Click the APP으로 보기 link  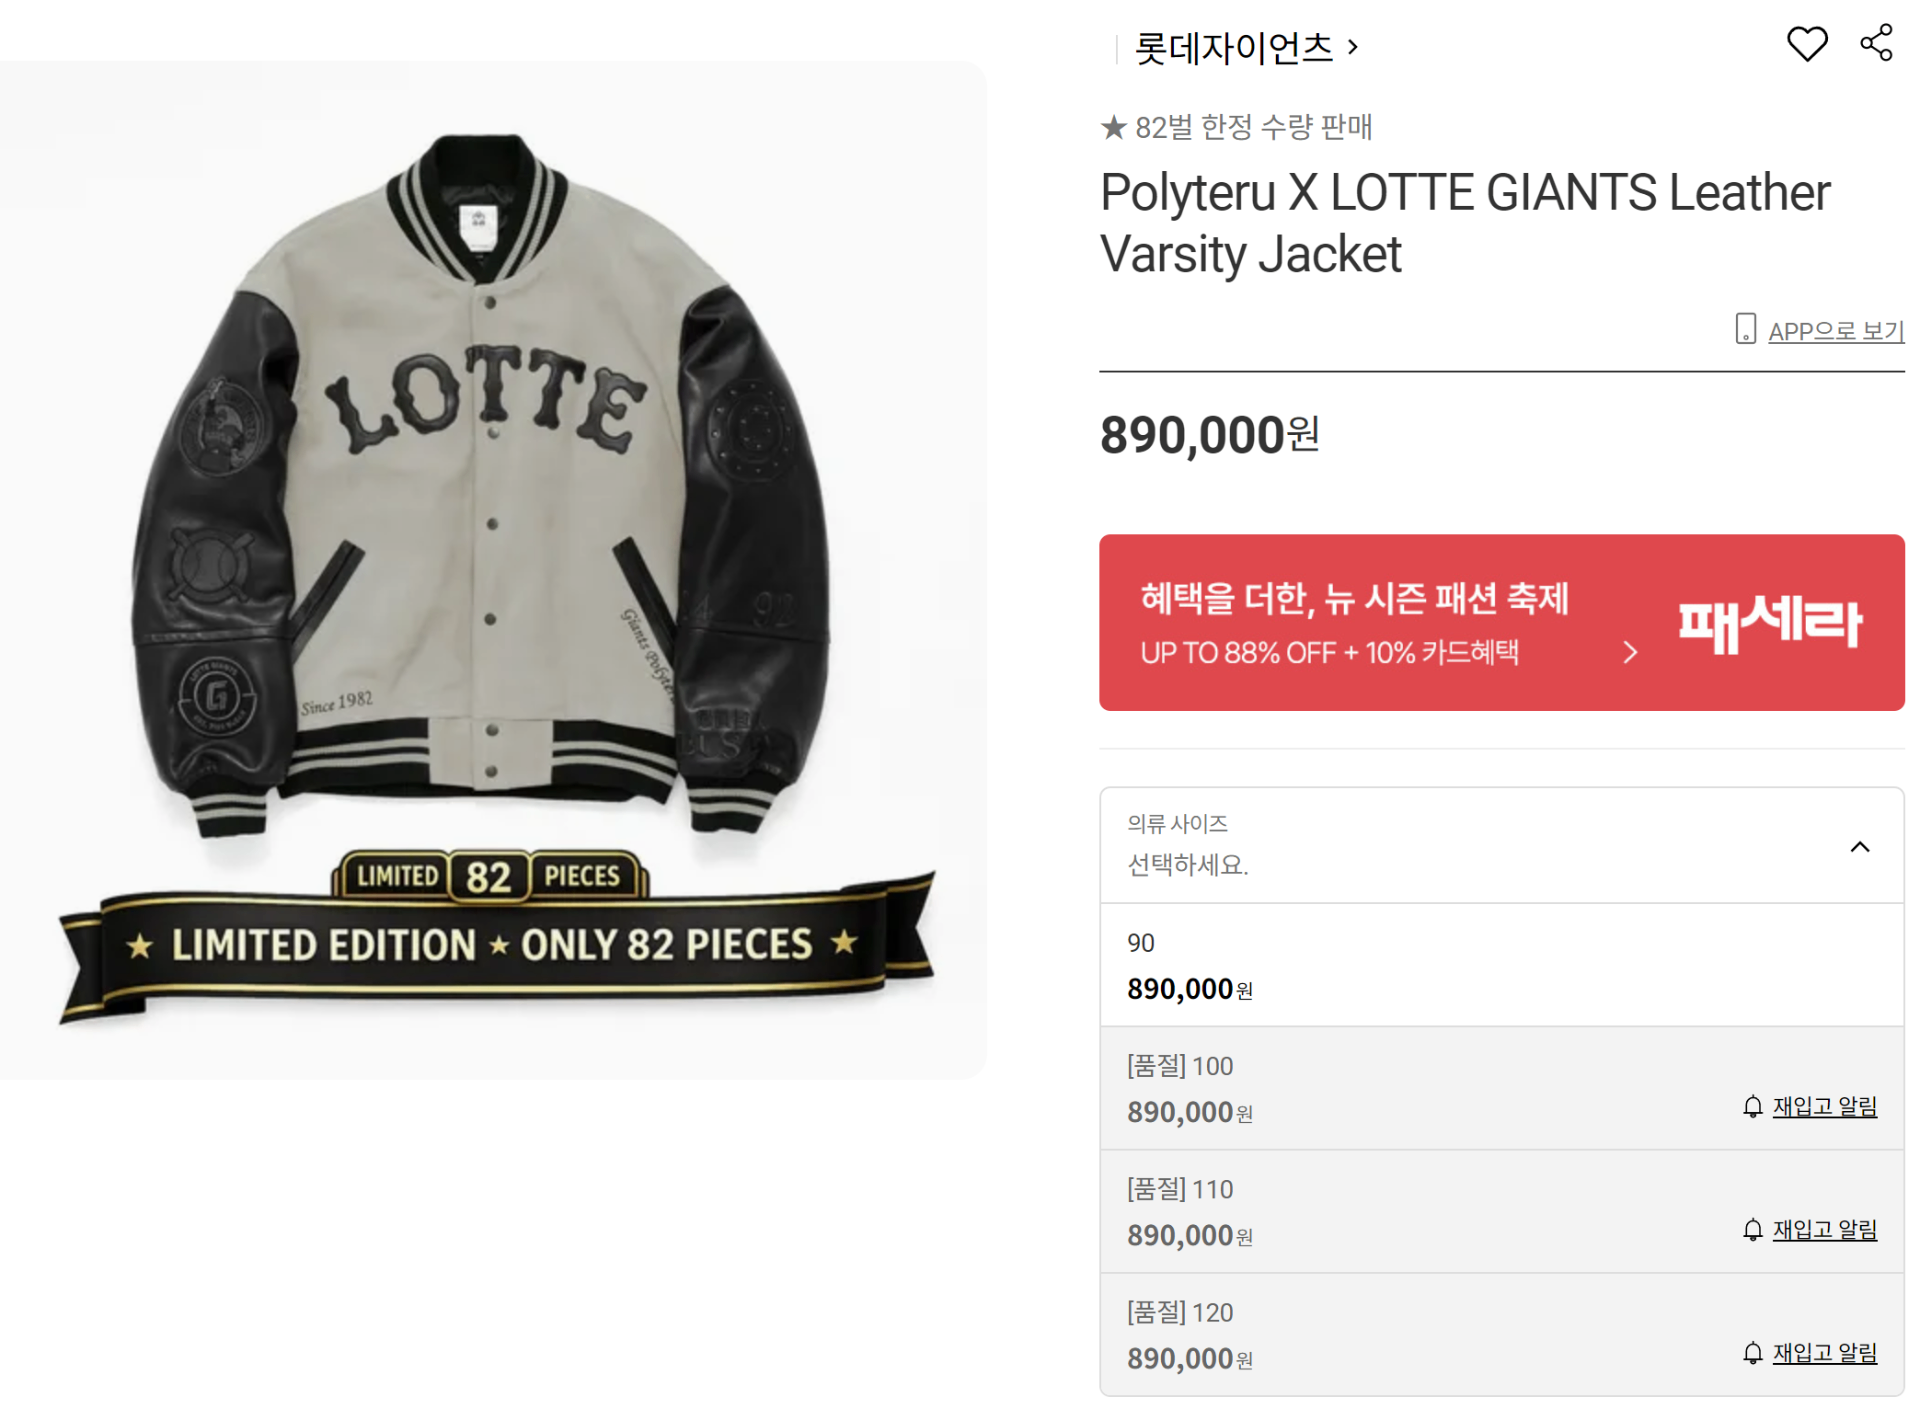click(1835, 331)
